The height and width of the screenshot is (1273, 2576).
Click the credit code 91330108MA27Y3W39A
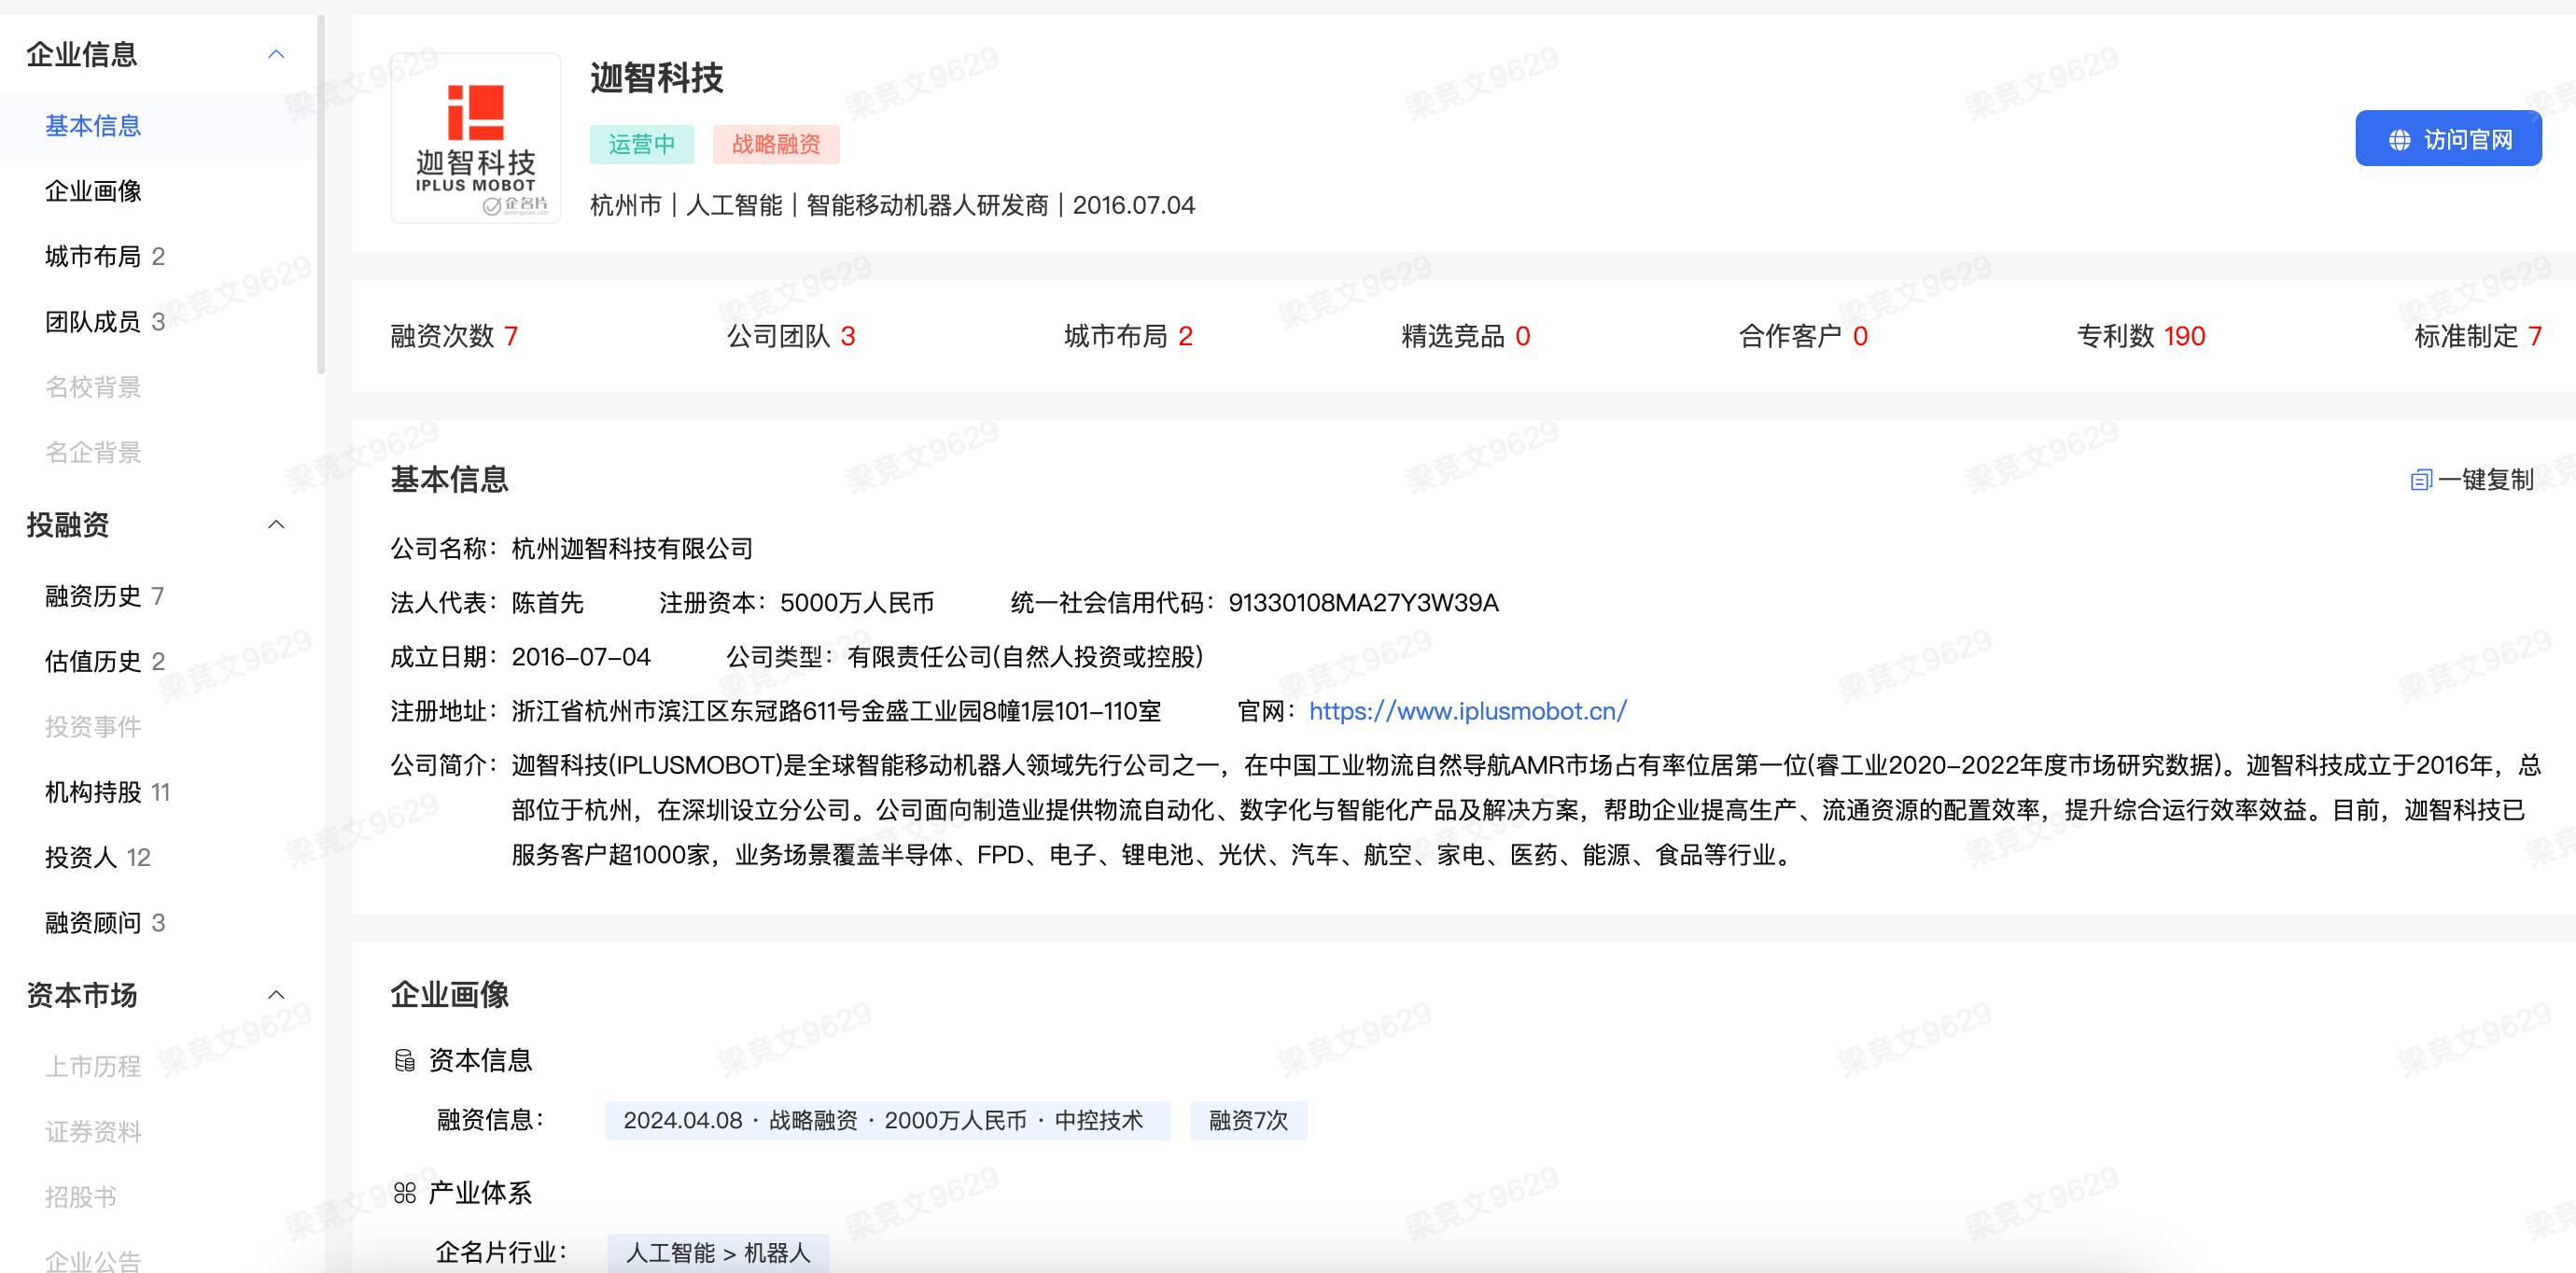point(1363,603)
